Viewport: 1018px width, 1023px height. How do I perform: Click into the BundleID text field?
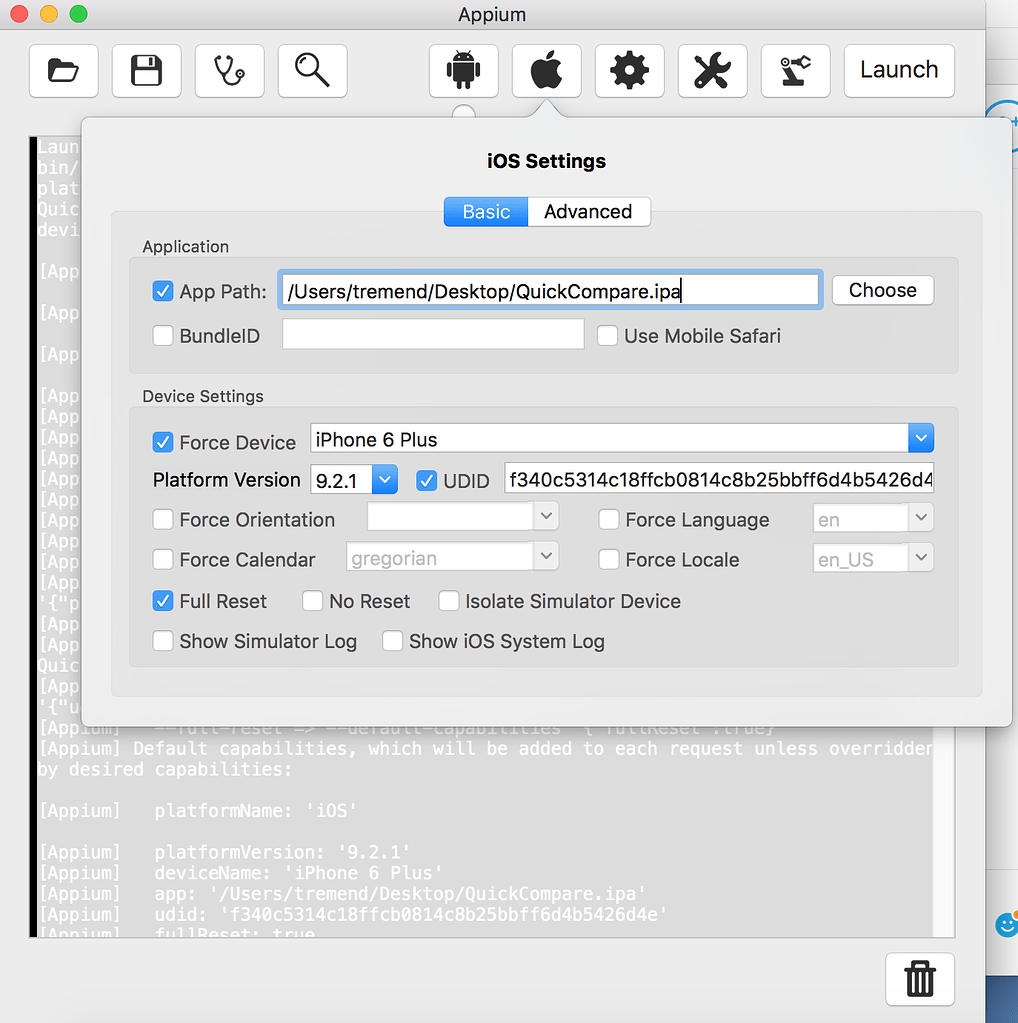click(x=433, y=335)
